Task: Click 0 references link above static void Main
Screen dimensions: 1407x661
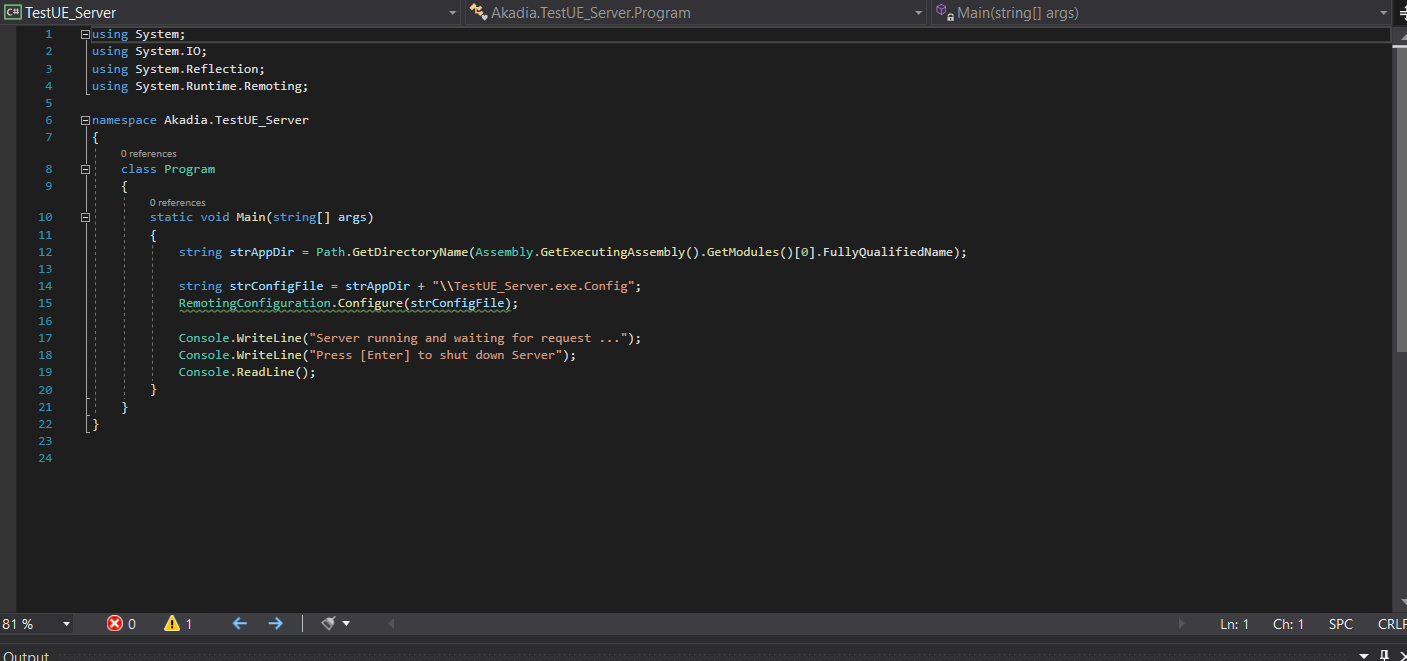Action: click(178, 203)
